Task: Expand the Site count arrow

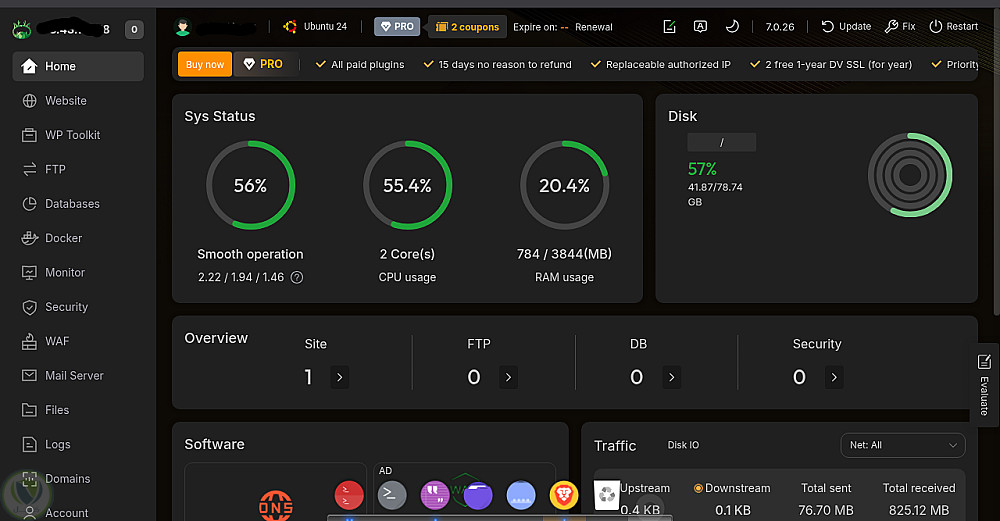Action: [339, 378]
